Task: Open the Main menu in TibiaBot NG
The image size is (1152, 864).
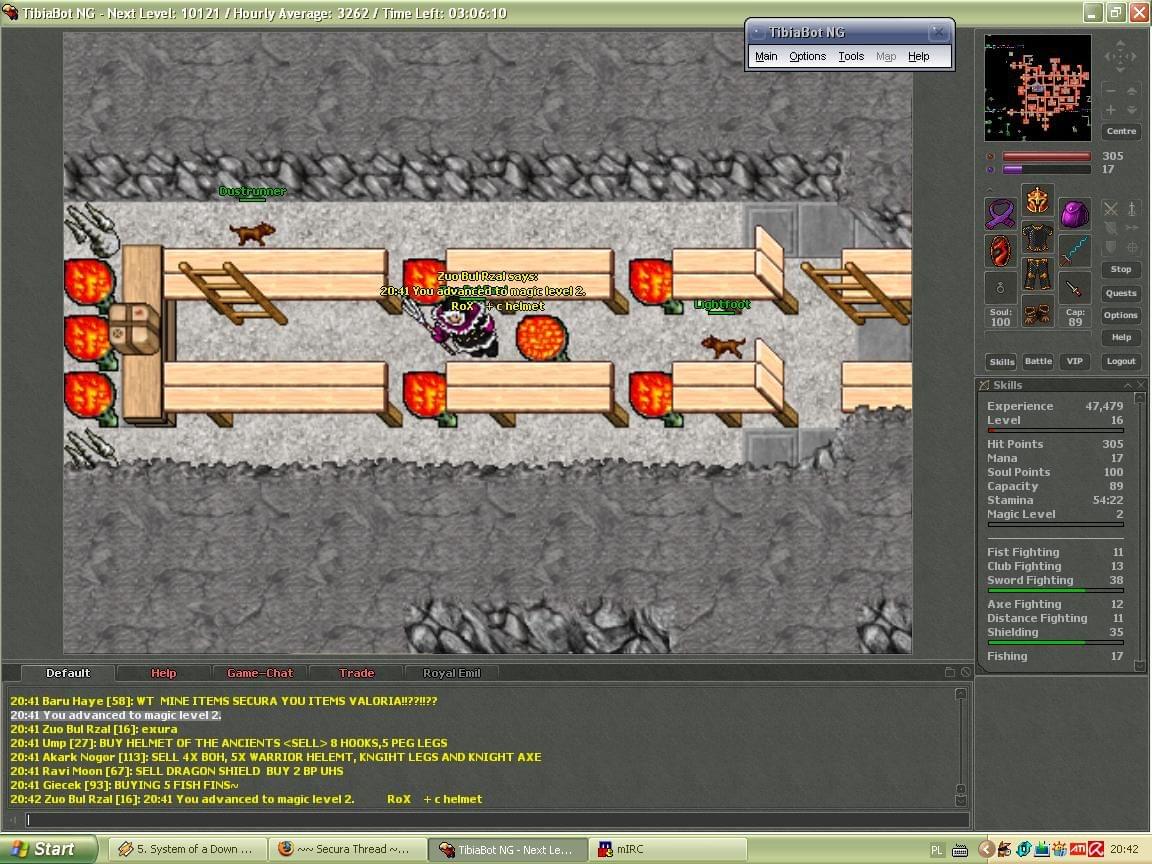Action: pyautogui.click(x=766, y=57)
